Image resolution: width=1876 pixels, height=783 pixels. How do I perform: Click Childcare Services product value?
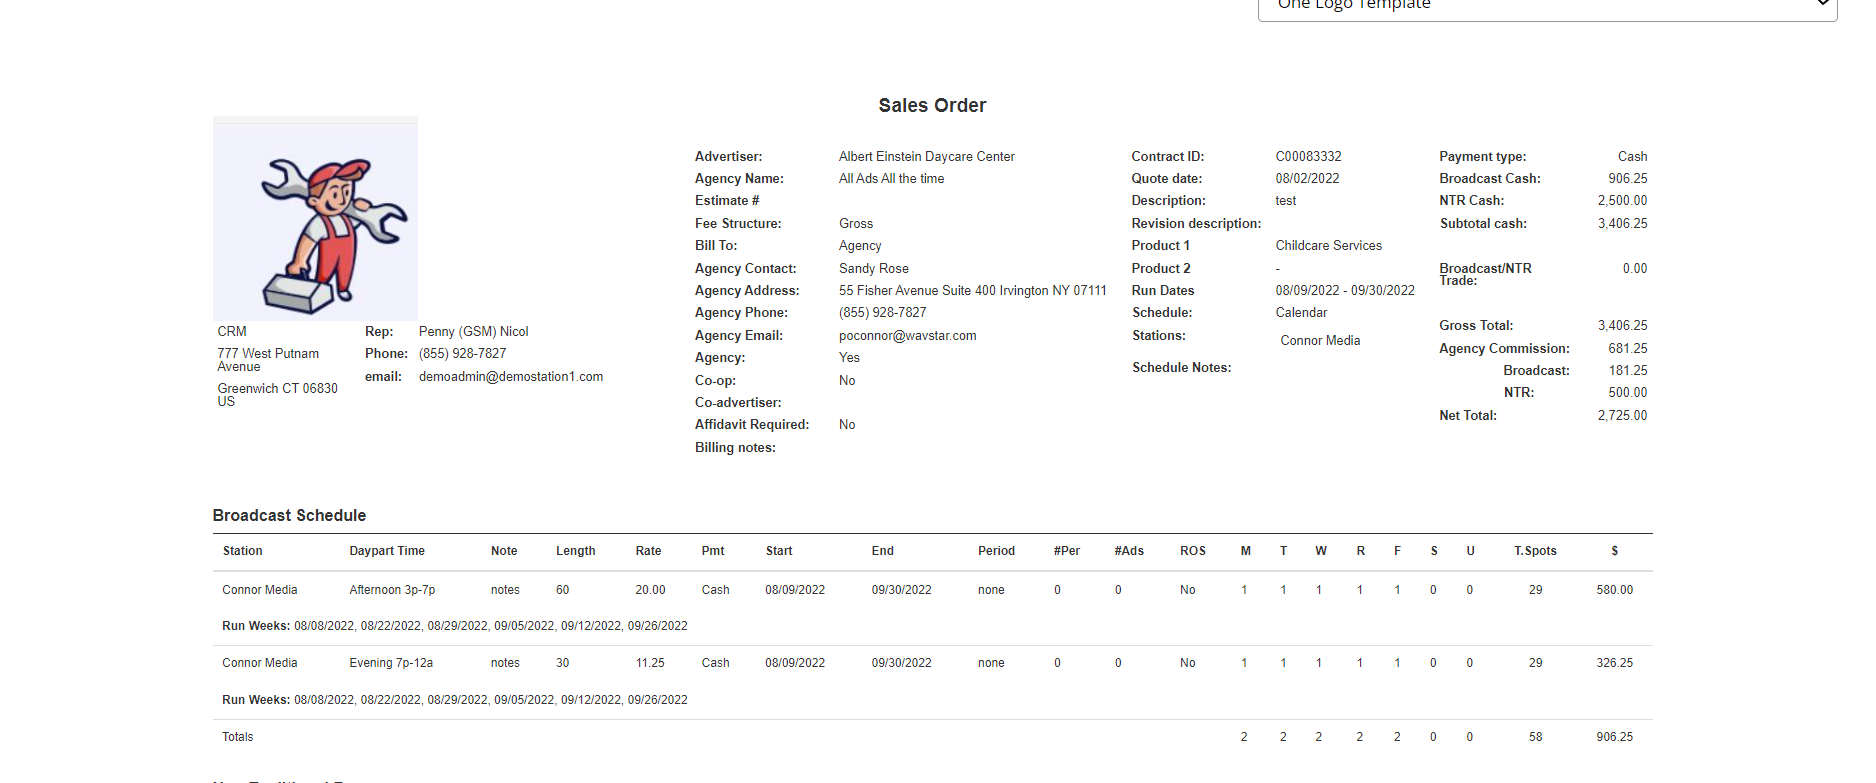pyautogui.click(x=1328, y=246)
